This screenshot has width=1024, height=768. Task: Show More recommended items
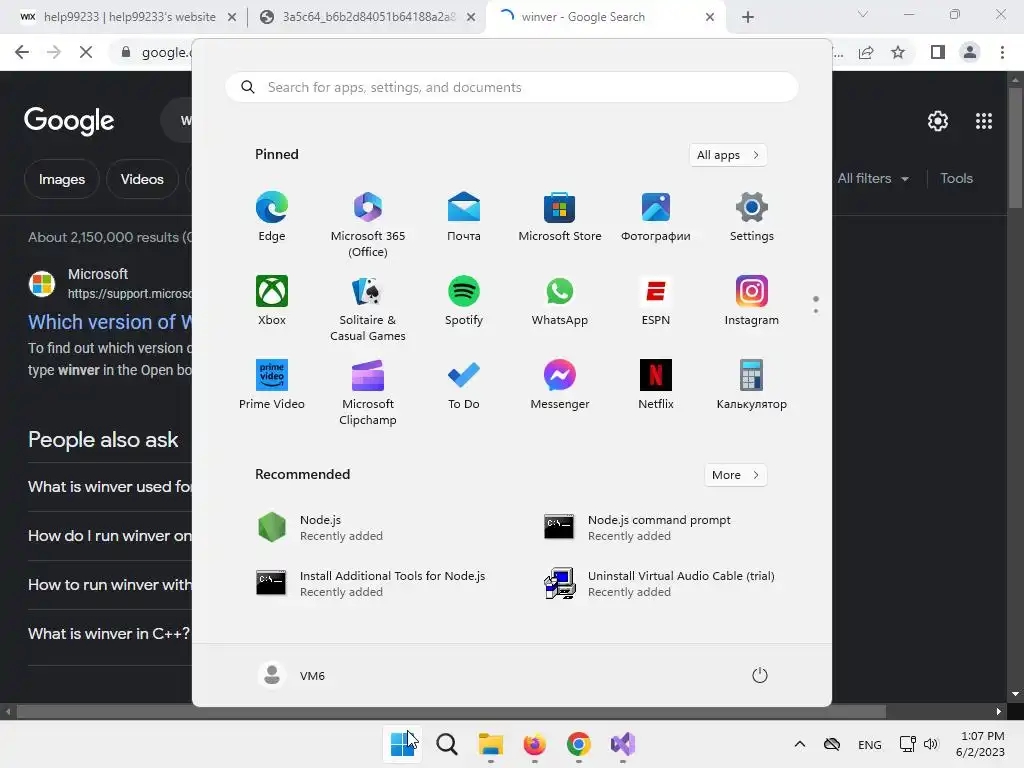(735, 475)
